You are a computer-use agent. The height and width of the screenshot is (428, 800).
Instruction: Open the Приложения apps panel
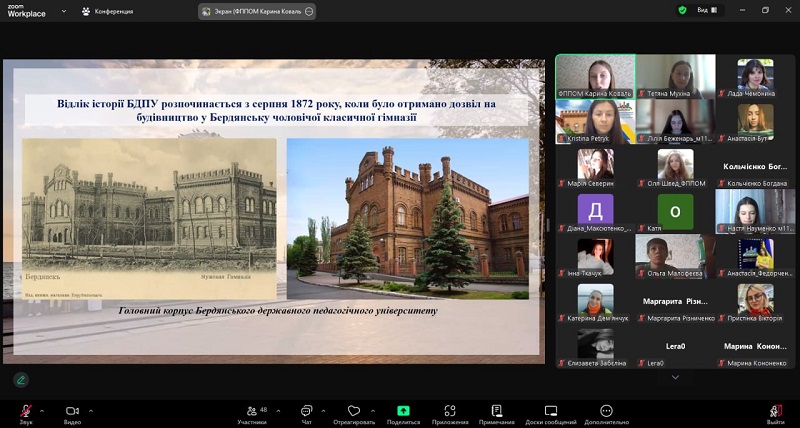coord(450,414)
